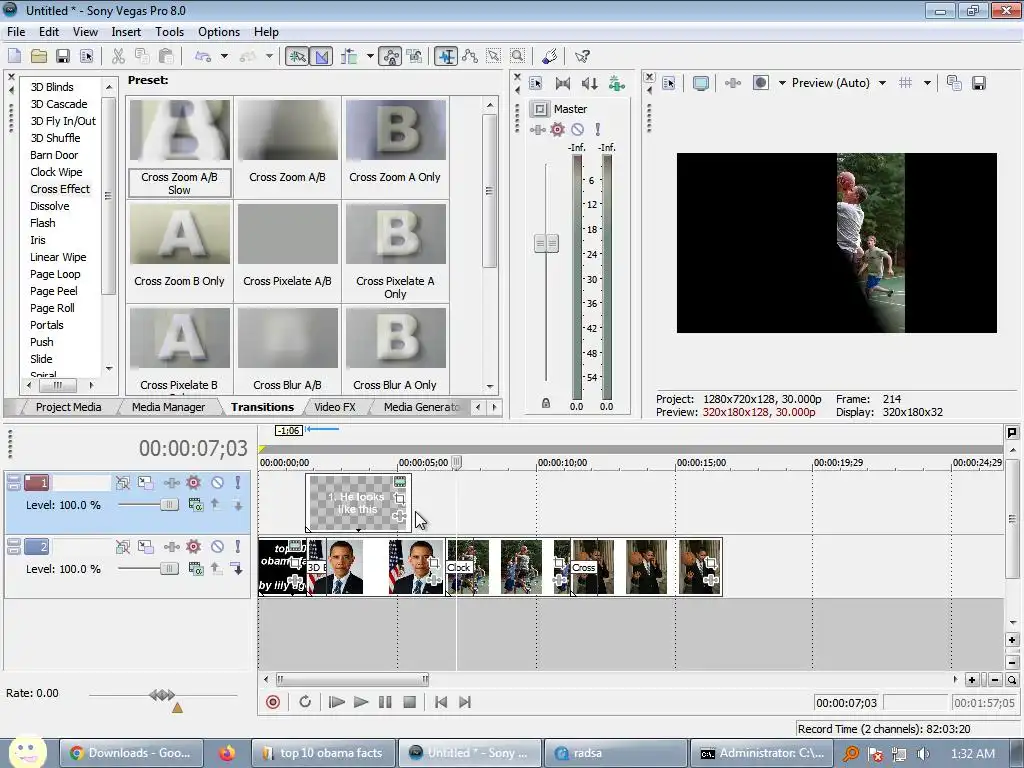Select the 'He looks like this' text clip
Viewport: 1024px width, 768px height.
coord(358,502)
